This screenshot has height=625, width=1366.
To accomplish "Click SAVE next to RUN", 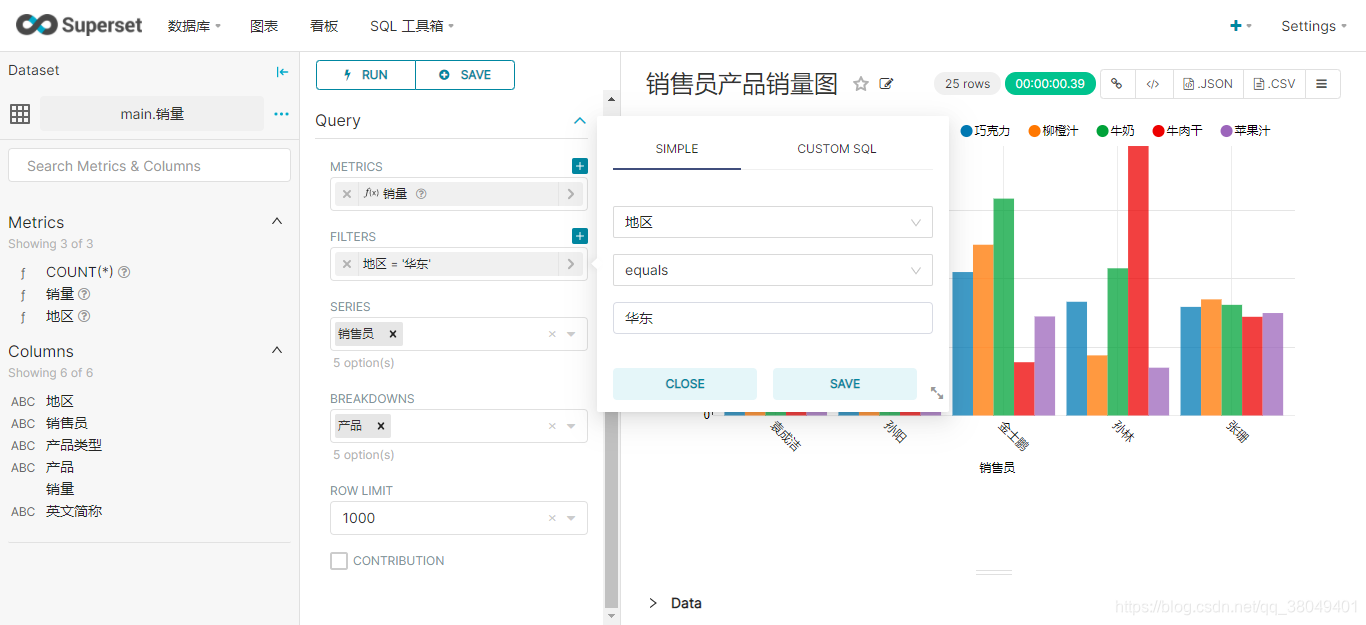I will click(465, 75).
